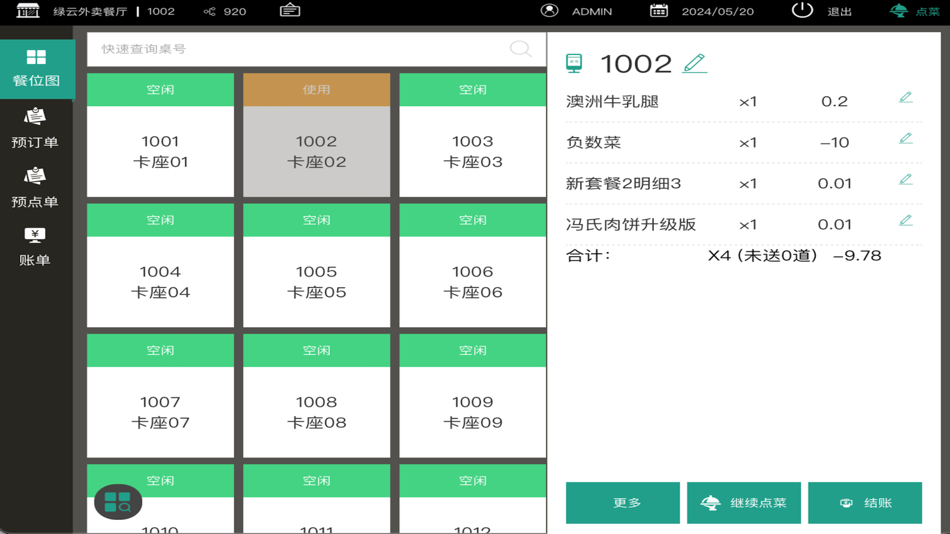Click the 点菜 dish icon at top right
This screenshot has height=534, width=950.
[x=899, y=10]
